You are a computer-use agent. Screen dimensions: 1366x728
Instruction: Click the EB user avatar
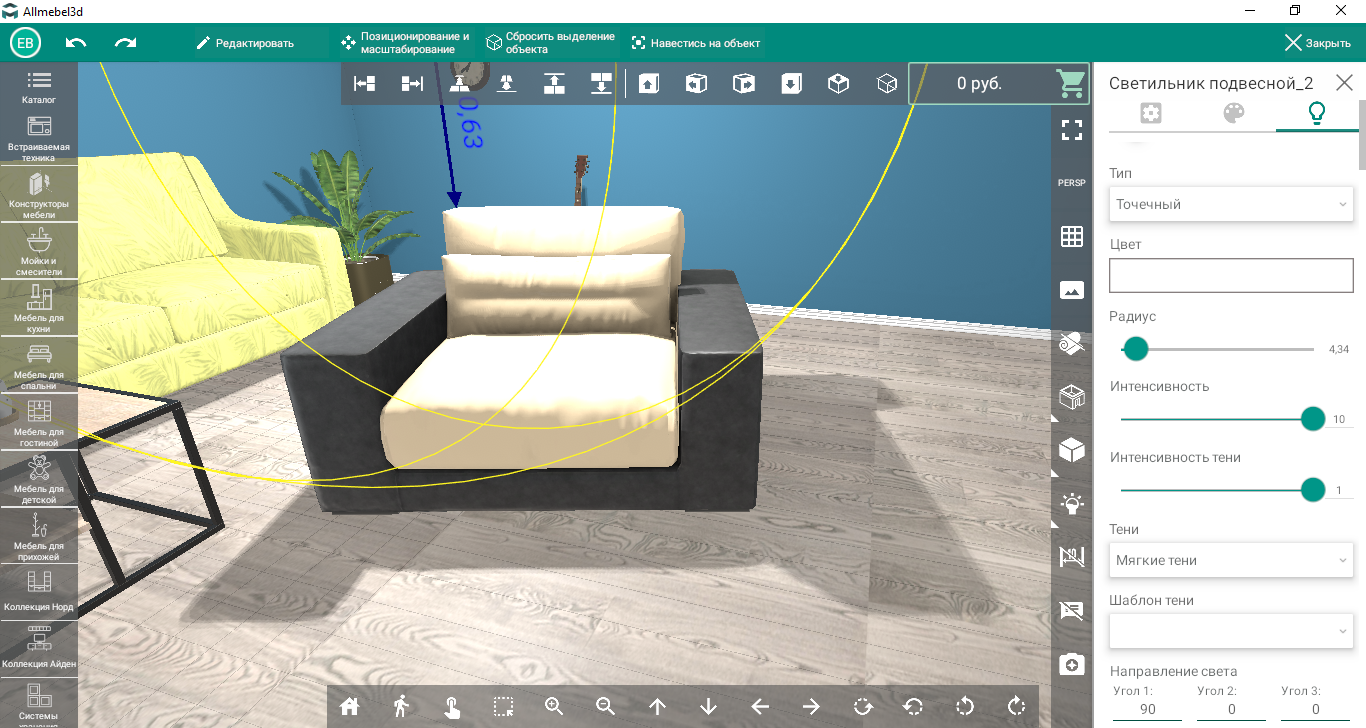25,43
